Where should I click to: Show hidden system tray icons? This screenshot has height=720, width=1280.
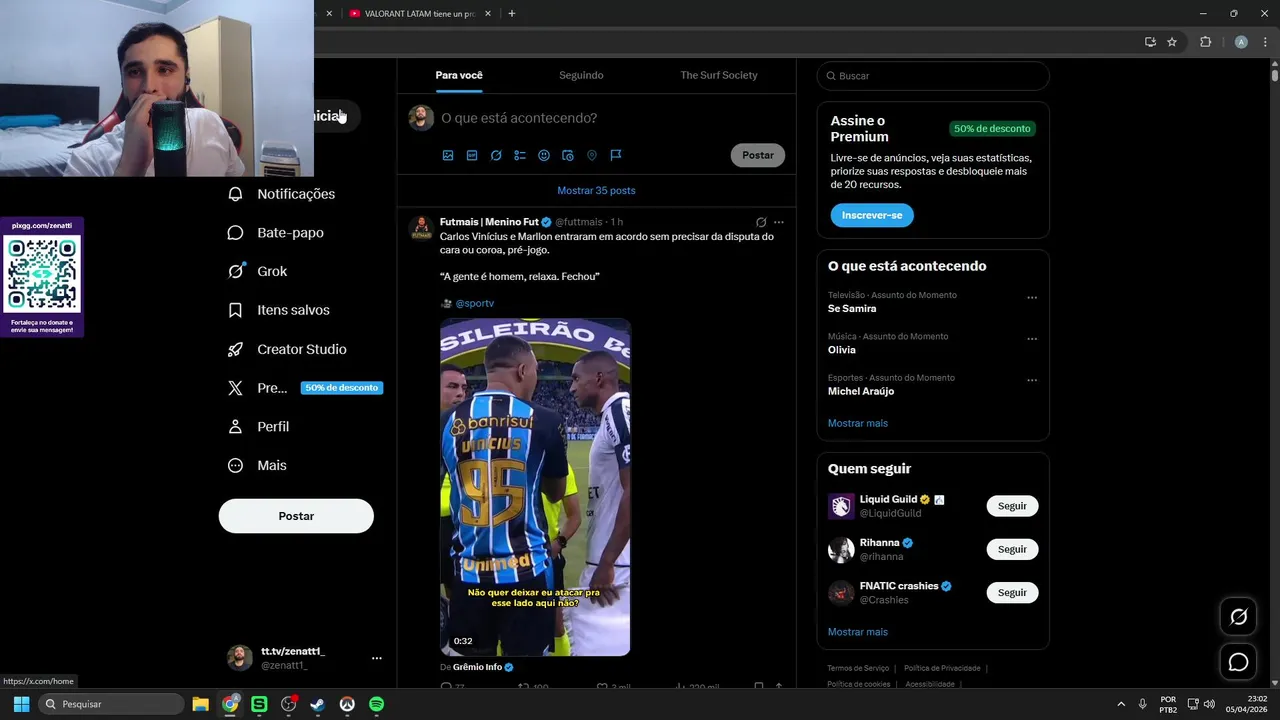tap(1121, 704)
